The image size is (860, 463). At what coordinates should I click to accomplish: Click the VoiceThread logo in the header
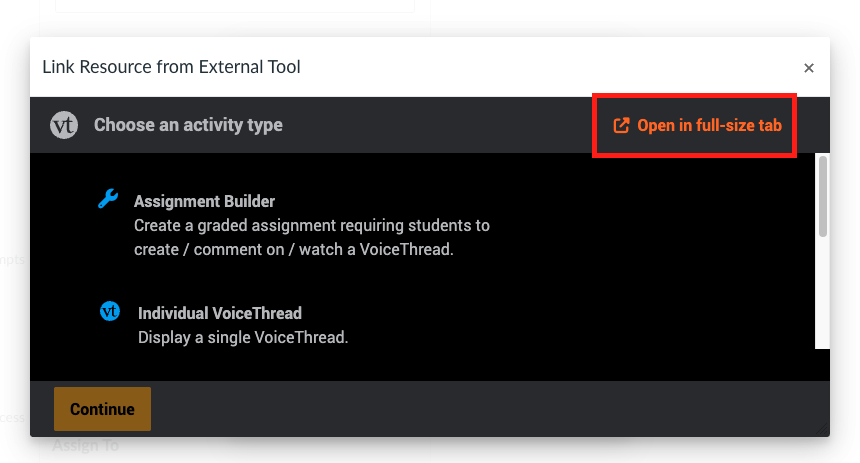click(64, 125)
